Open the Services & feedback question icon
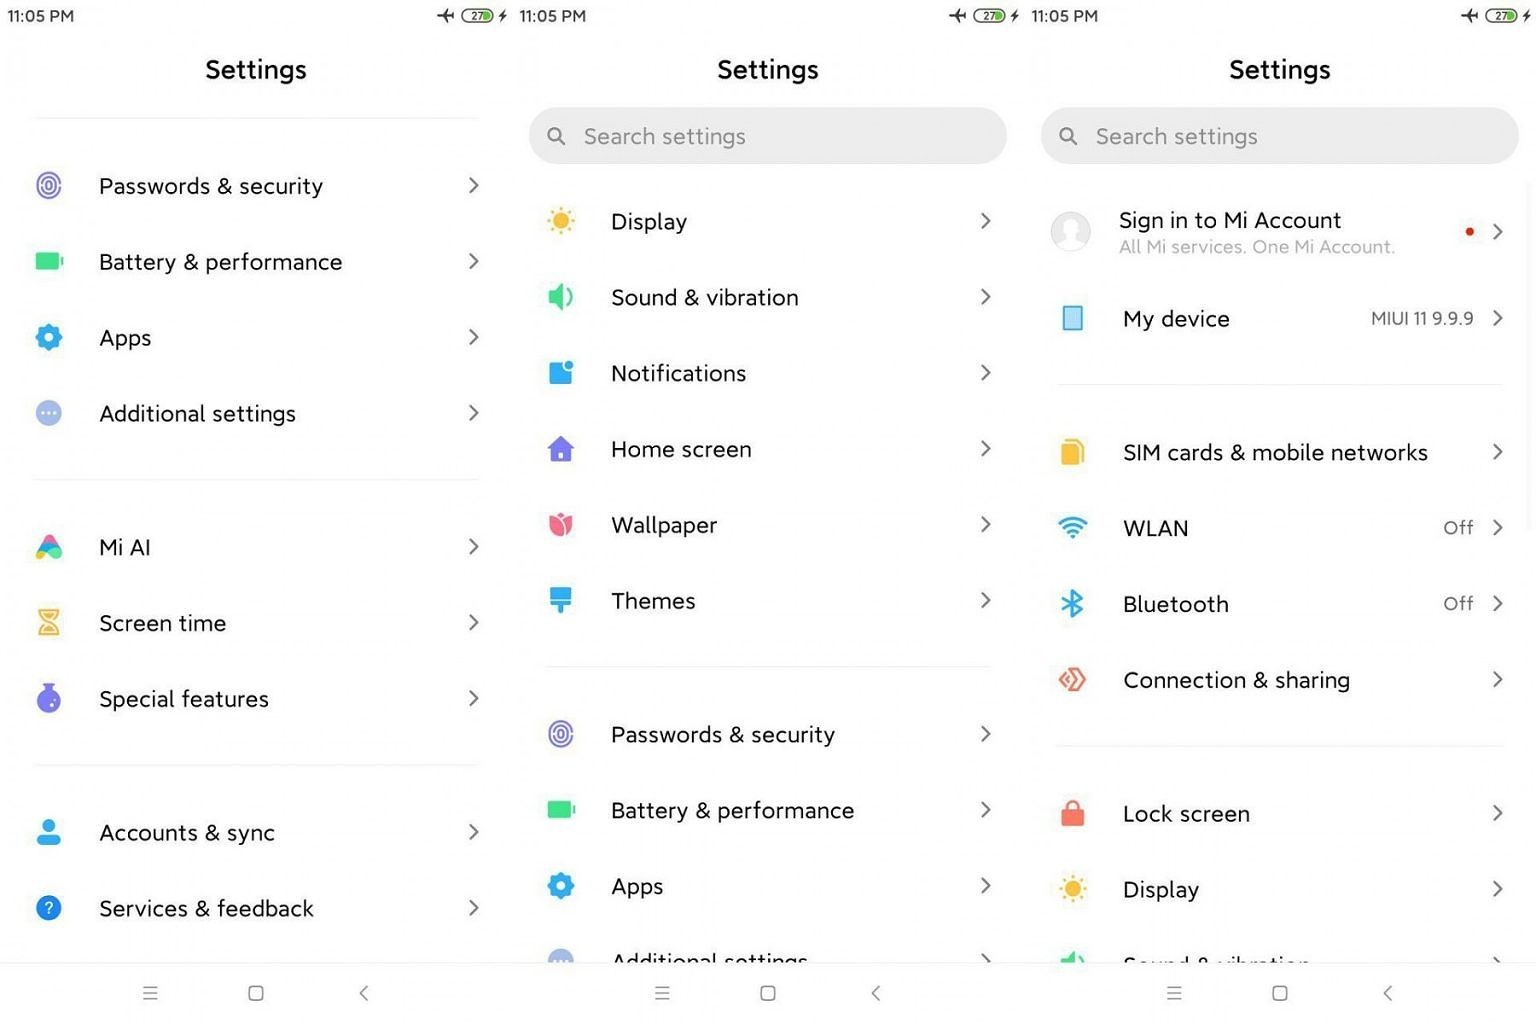This screenshot has height=1024, width=1536. [x=48, y=908]
